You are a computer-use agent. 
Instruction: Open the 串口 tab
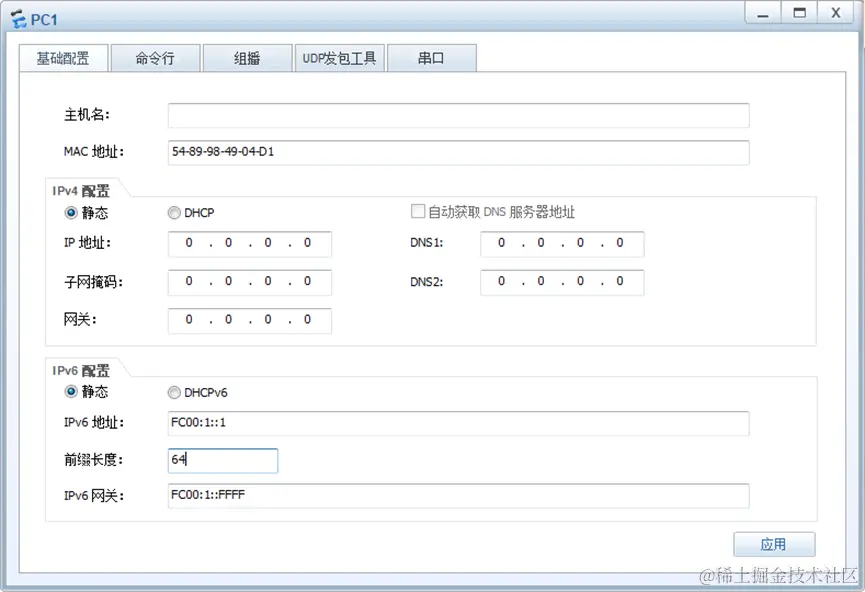click(x=431, y=58)
